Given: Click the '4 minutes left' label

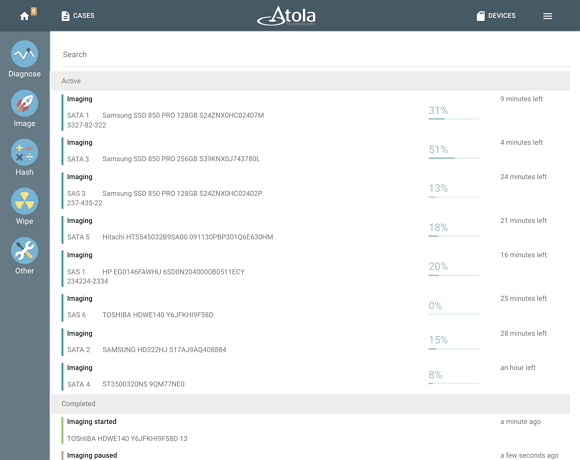Looking at the screenshot, I should (x=522, y=142).
